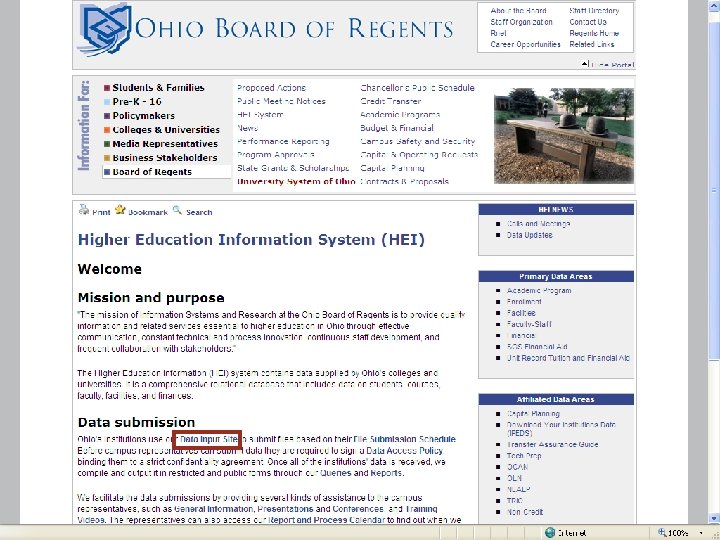Open Chancellor's Public Schedule link
The height and width of the screenshot is (540, 720).
click(x=417, y=88)
